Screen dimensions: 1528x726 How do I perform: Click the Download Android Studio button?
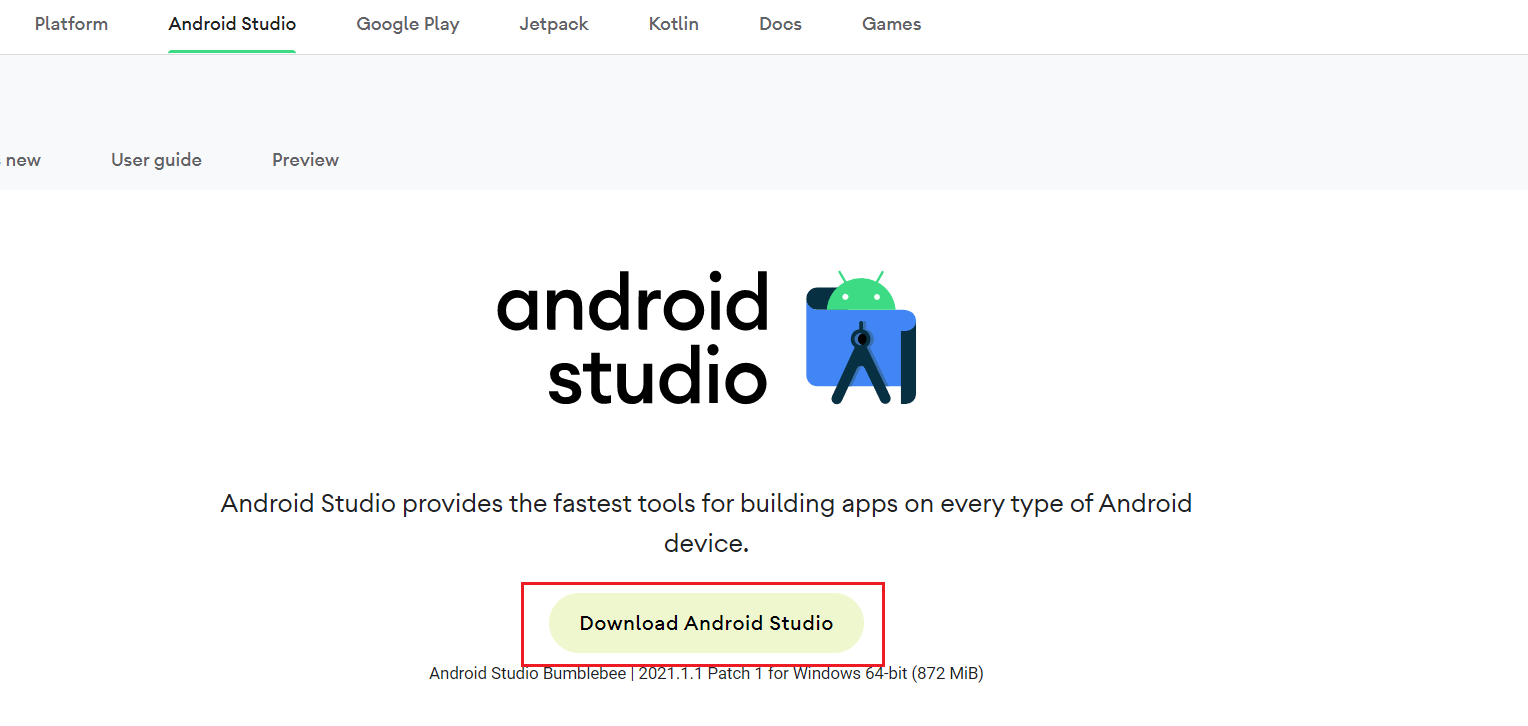(706, 623)
